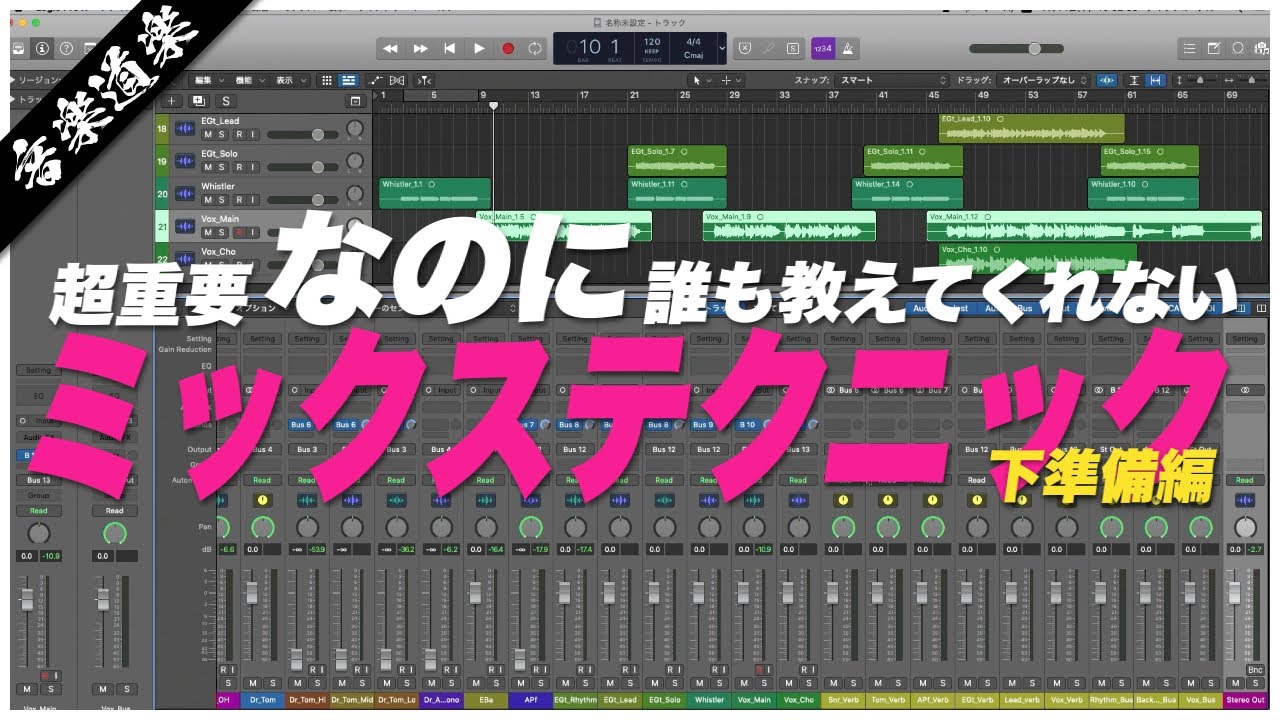Open the 編集 menu

click(x=207, y=80)
